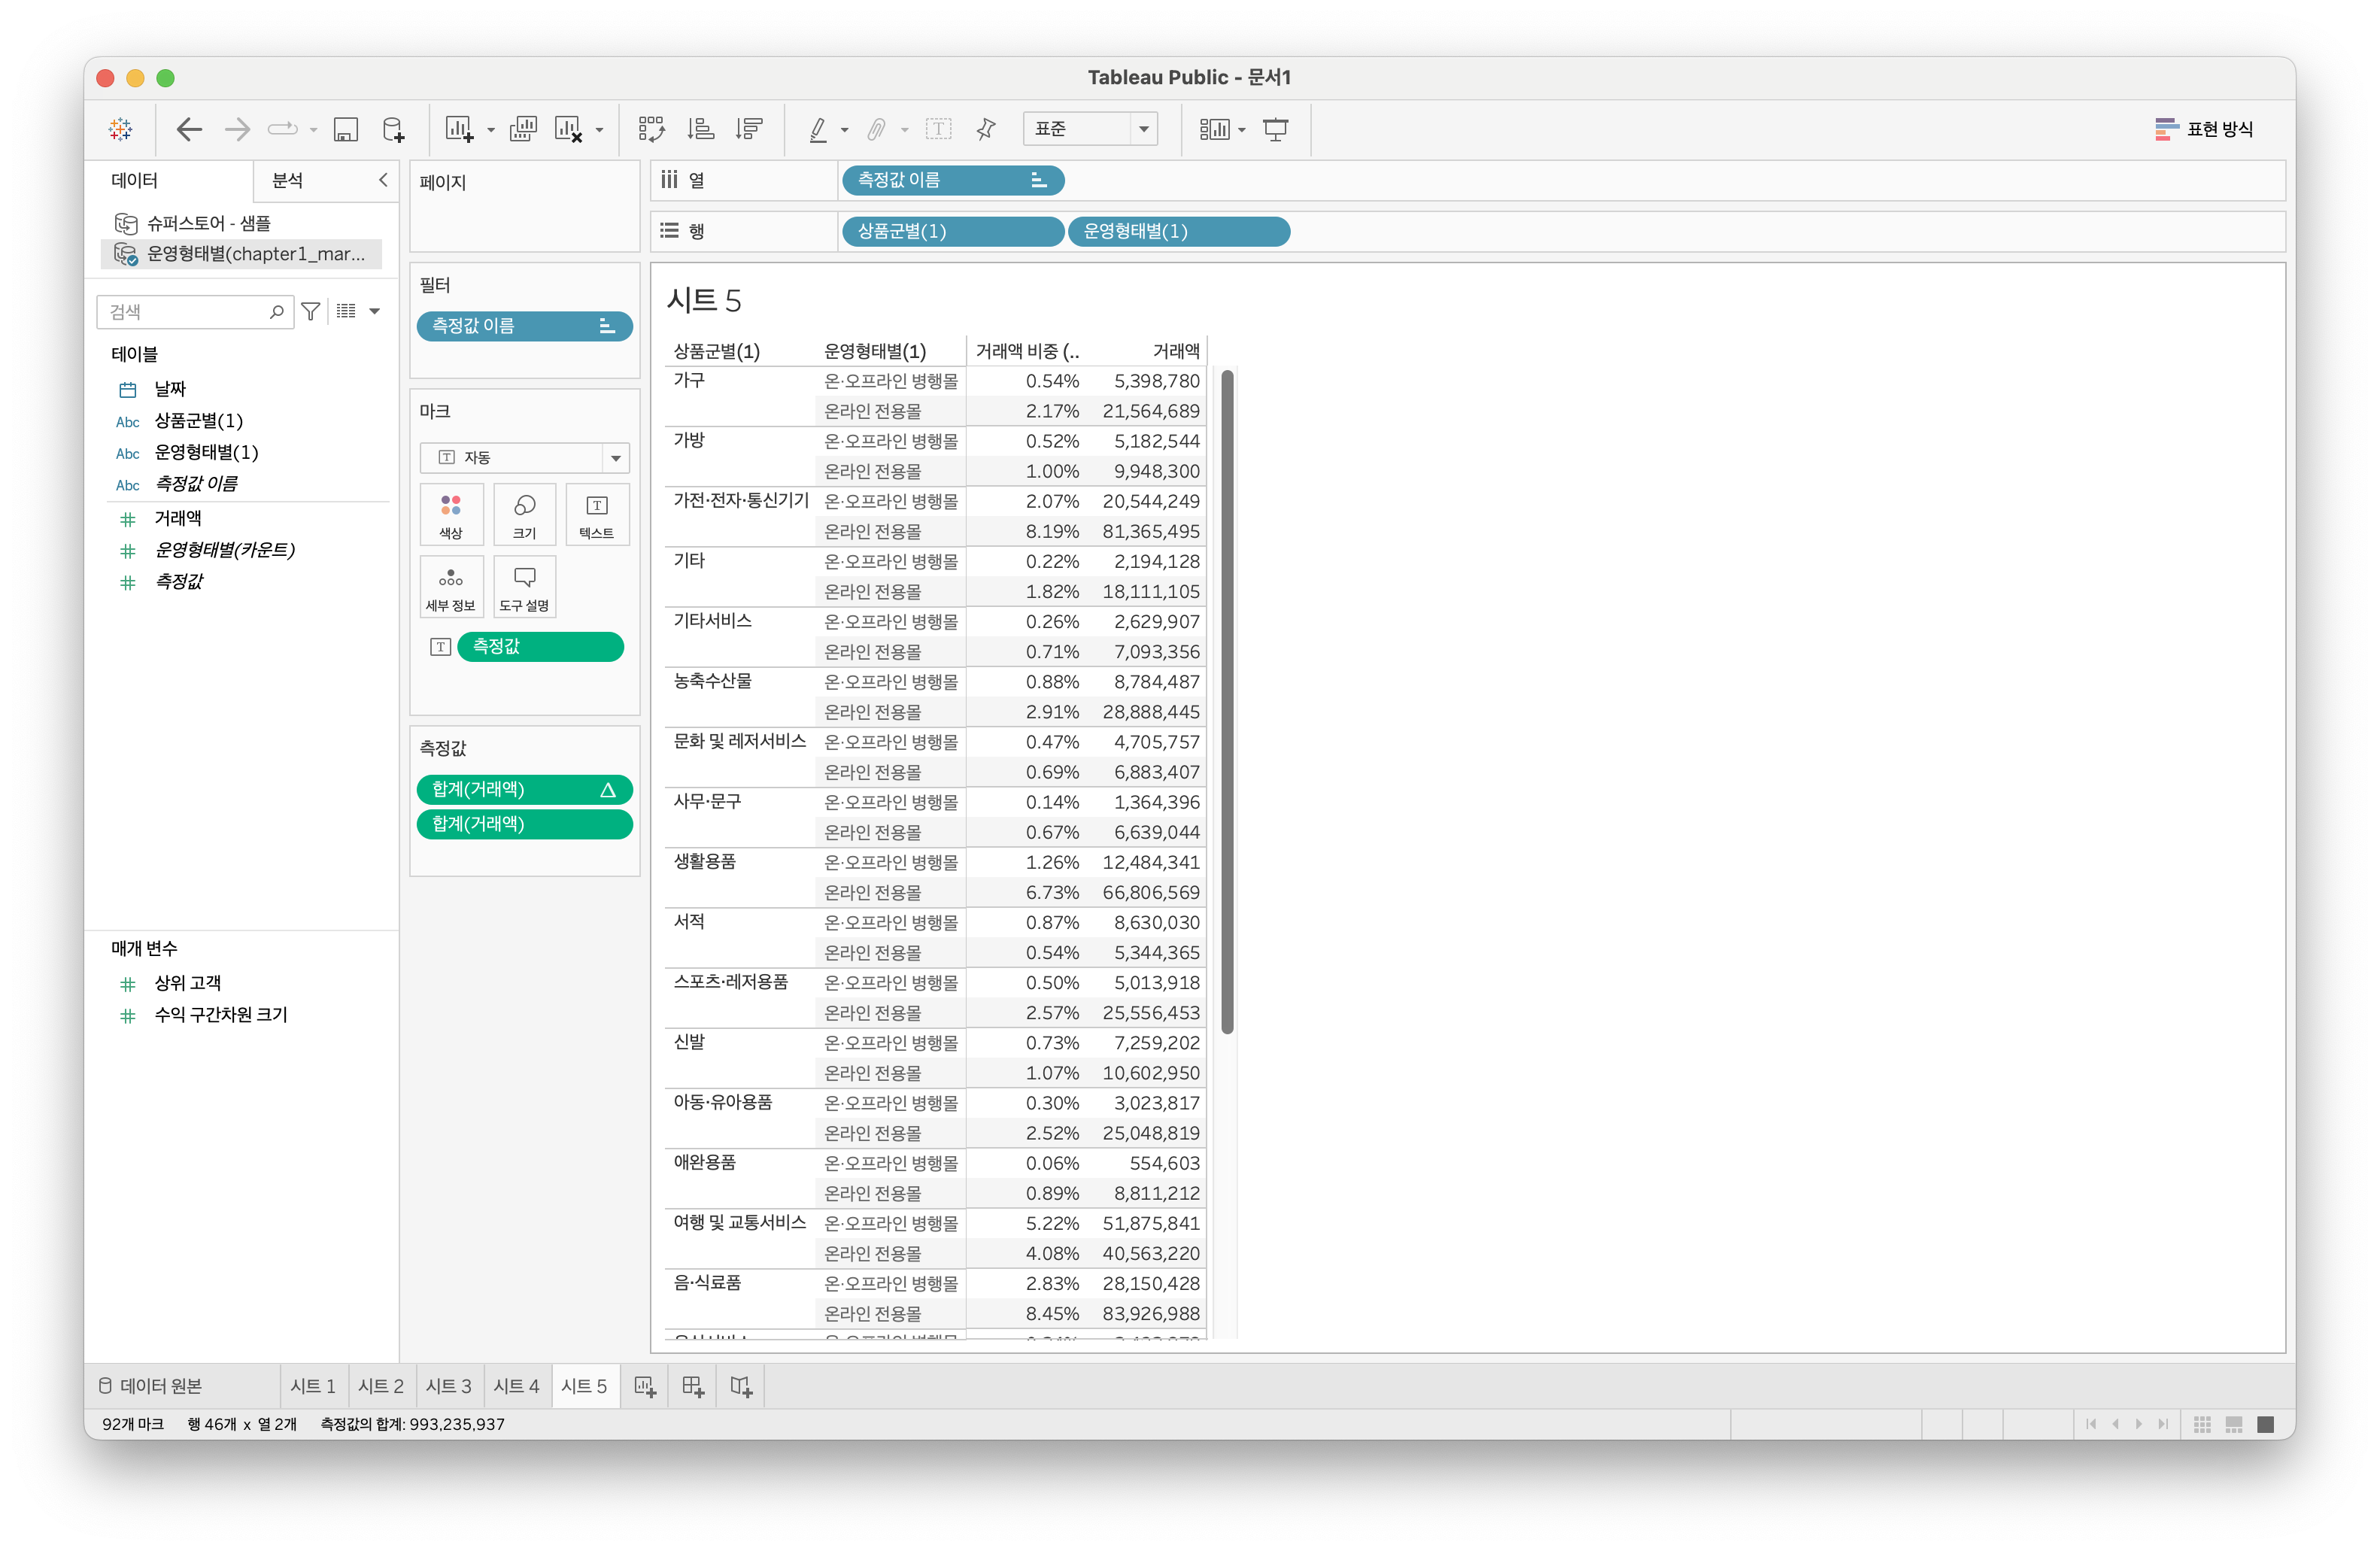Click the Presentation mode icon
The height and width of the screenshot is (1551, 2380).
pos(1275,129)
